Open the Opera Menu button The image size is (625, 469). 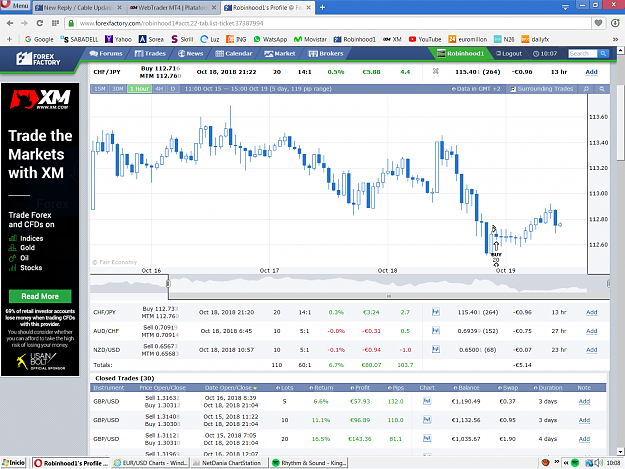pos(15,5)
